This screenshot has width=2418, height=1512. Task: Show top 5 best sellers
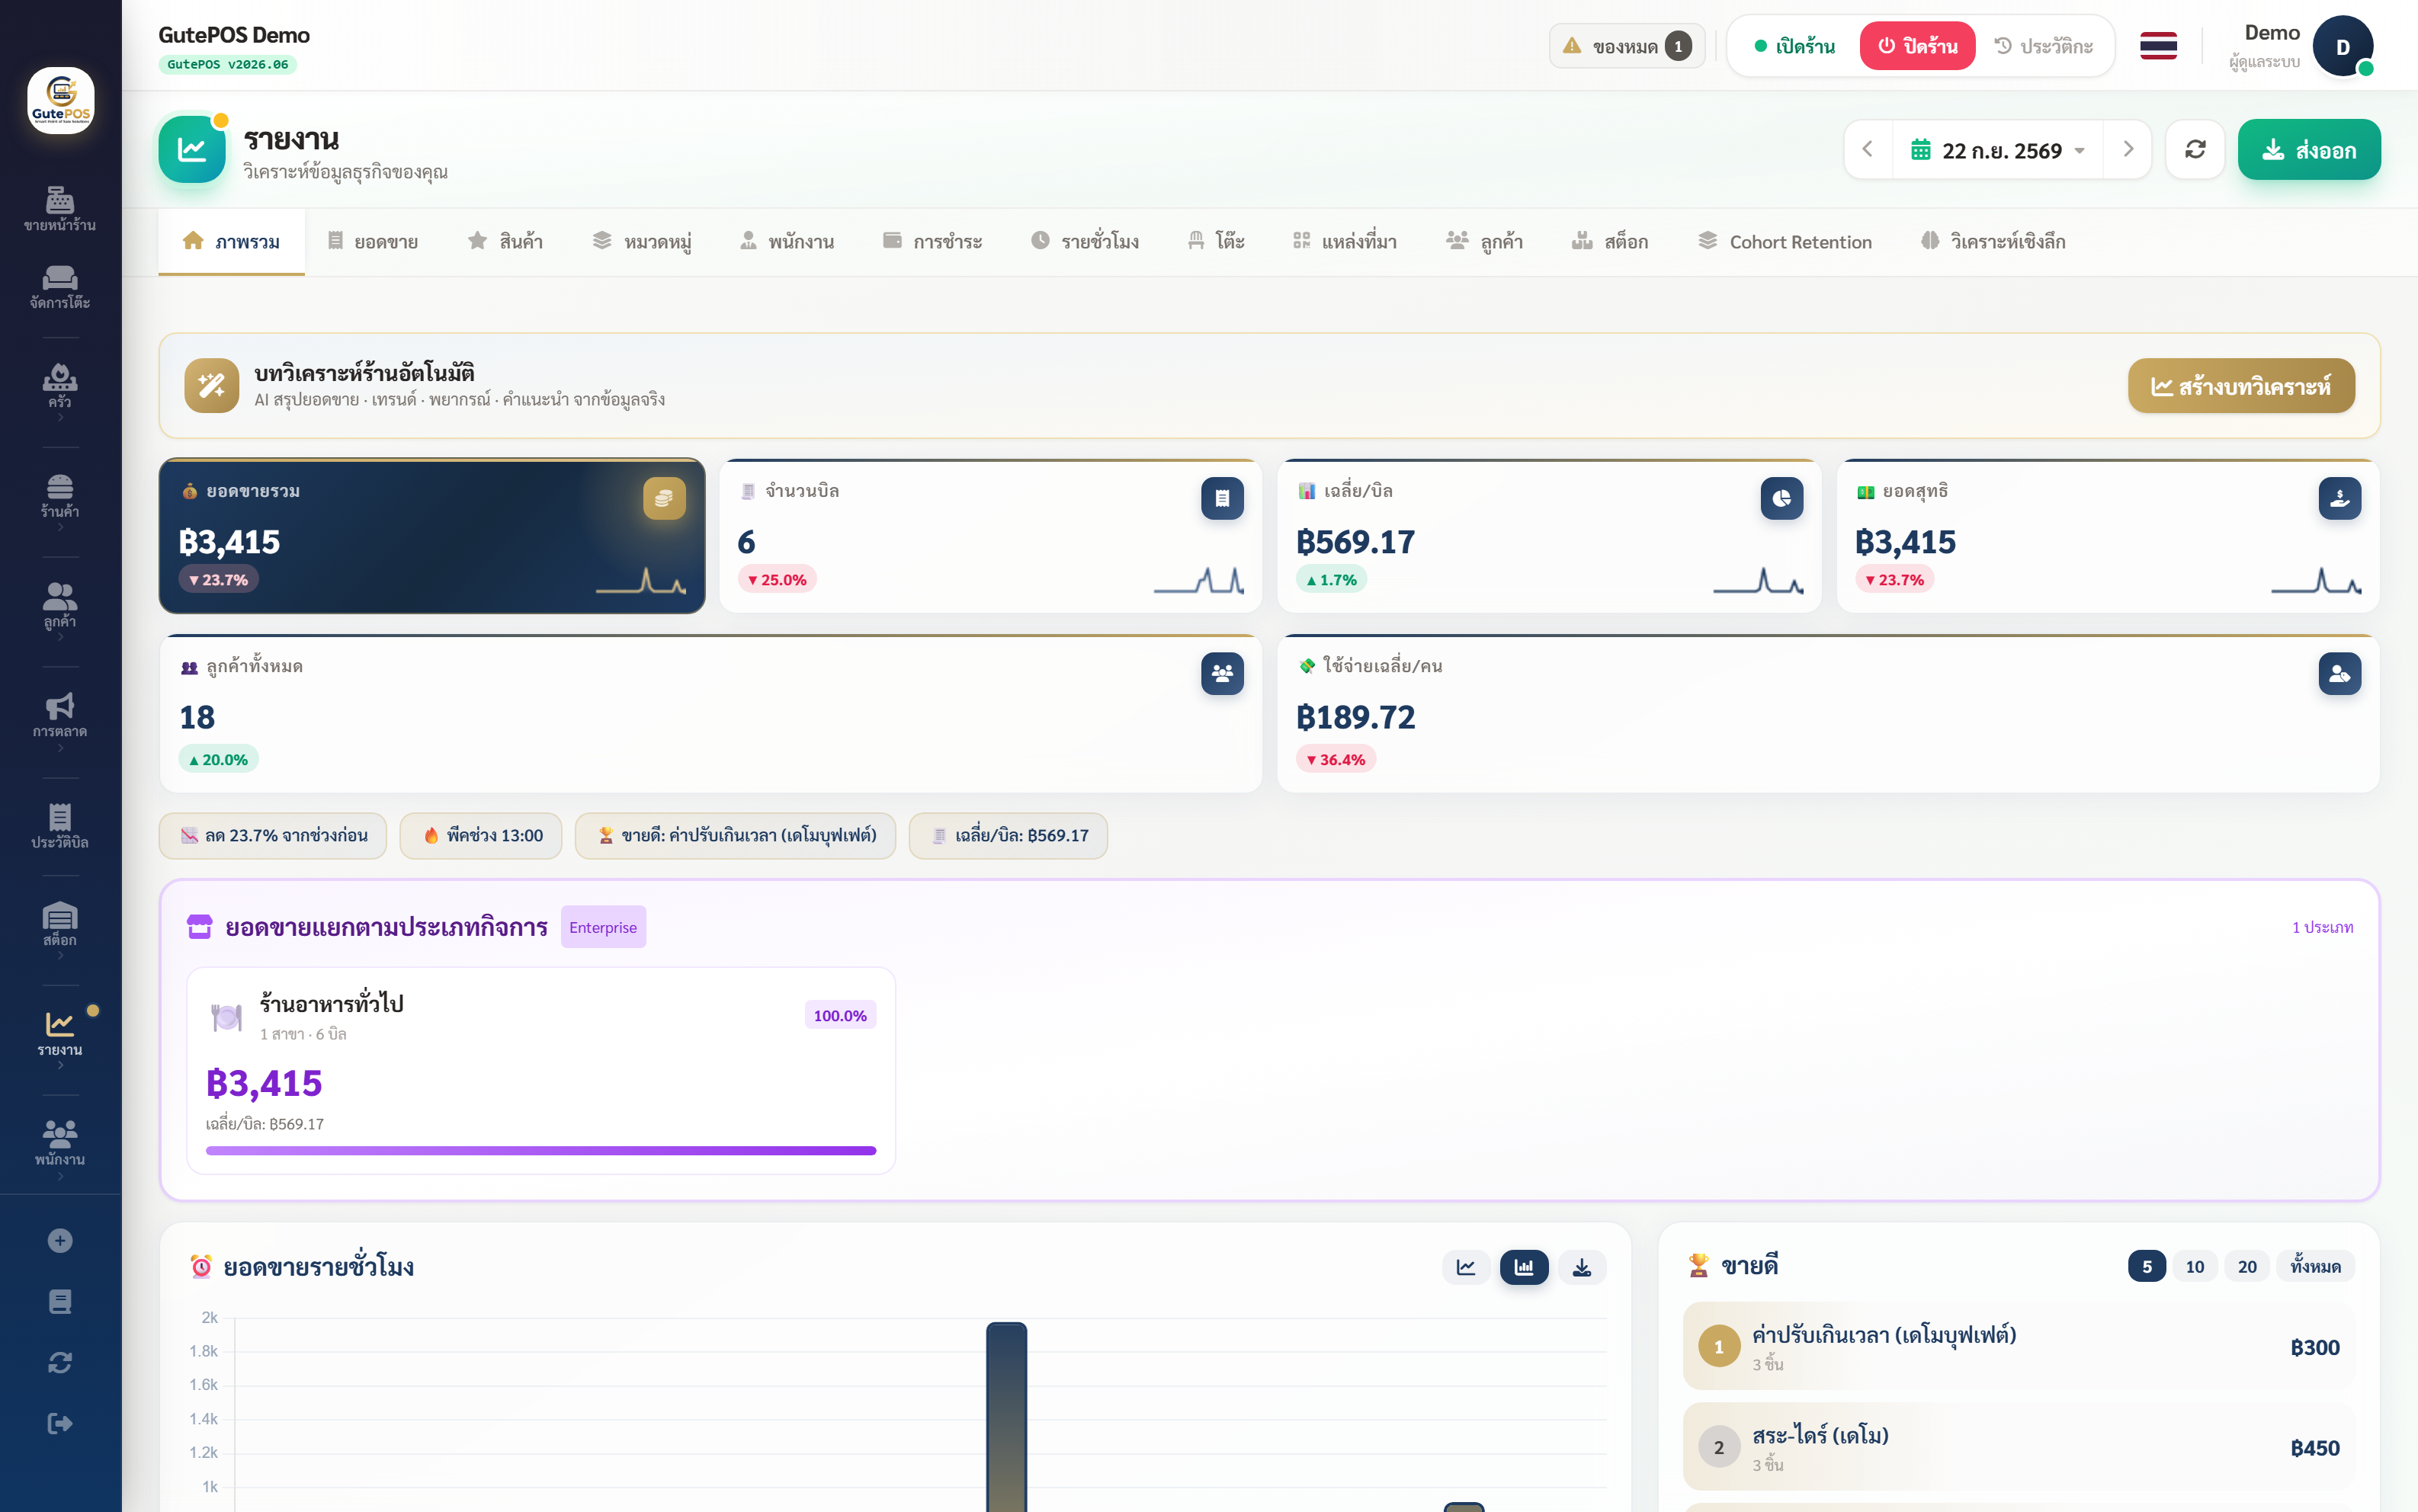point(2146,1266)
